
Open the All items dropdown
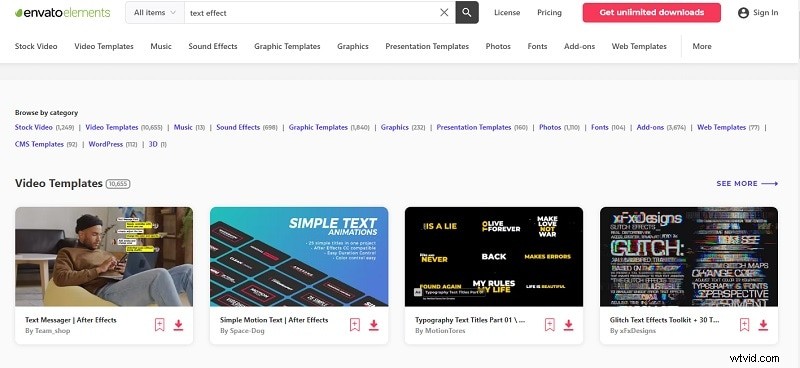point(155,13)
